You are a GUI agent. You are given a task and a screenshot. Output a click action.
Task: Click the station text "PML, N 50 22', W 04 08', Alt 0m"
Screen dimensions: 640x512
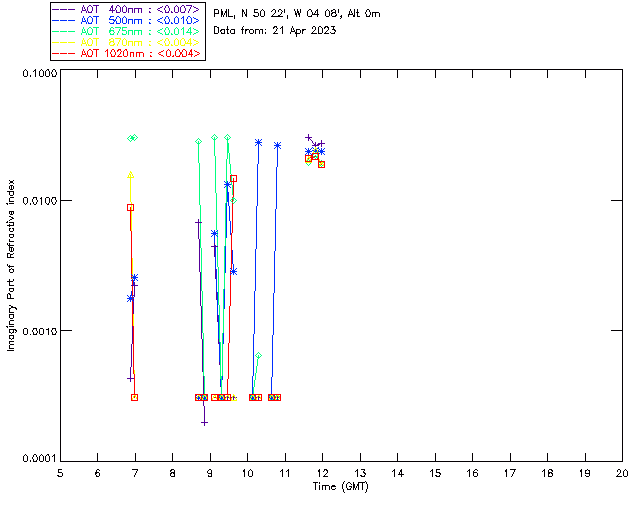pos(297,14)
